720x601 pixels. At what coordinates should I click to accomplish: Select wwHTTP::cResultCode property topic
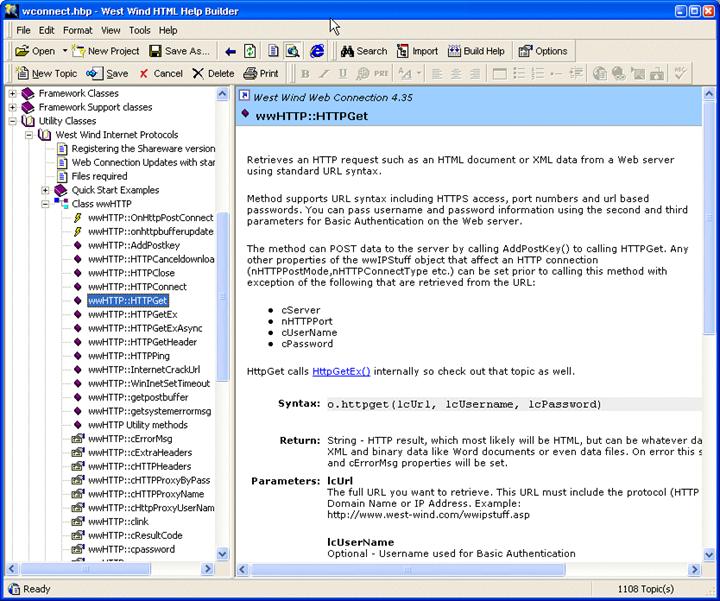[x=135, y=535]
